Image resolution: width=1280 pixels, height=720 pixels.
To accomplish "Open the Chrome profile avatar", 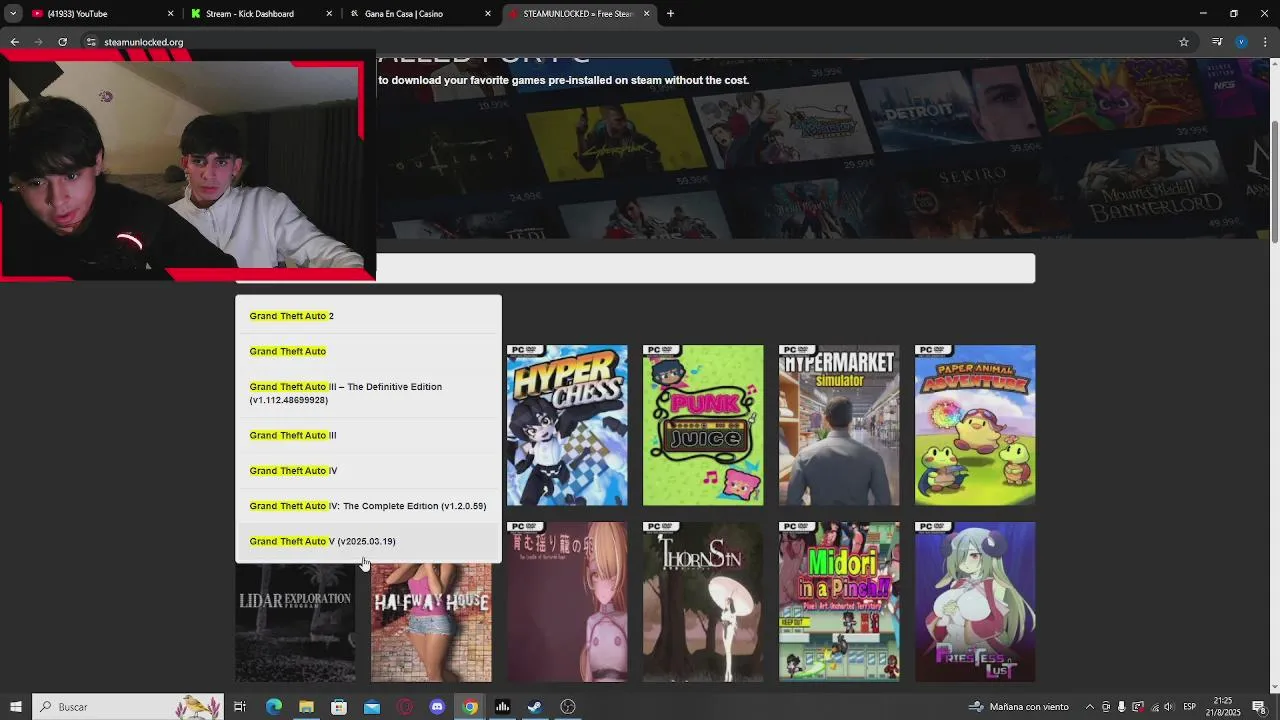I will pos(1241,42).
